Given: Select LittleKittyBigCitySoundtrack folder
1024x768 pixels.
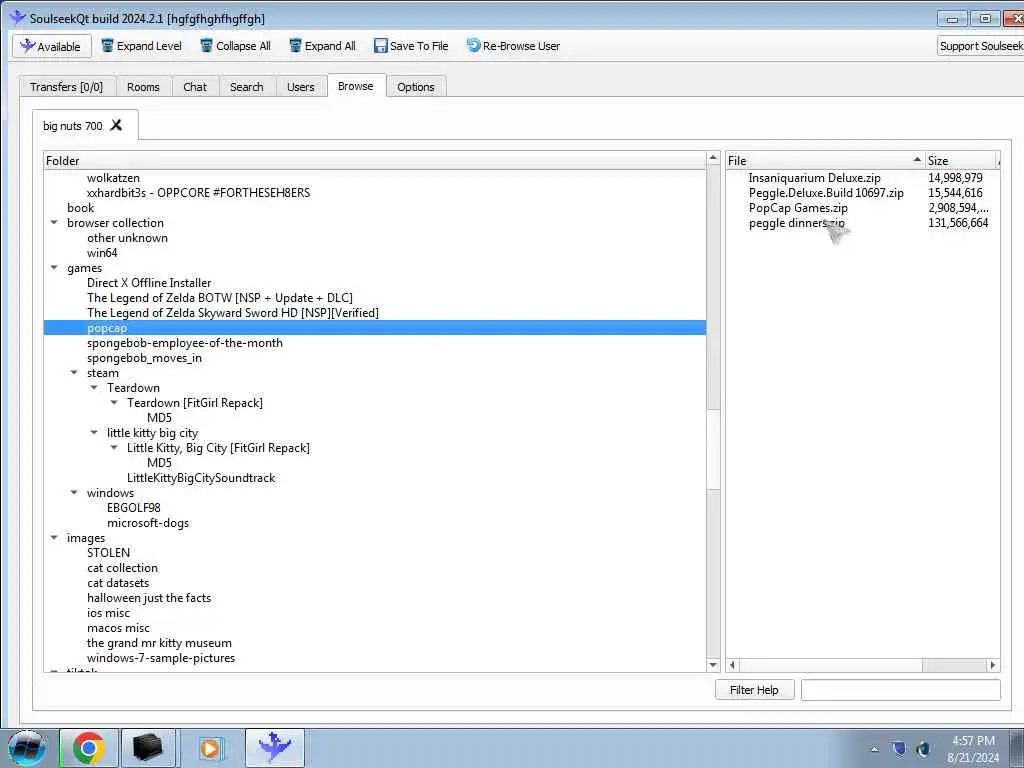Looking at the screenshot, I should [201, 478].
